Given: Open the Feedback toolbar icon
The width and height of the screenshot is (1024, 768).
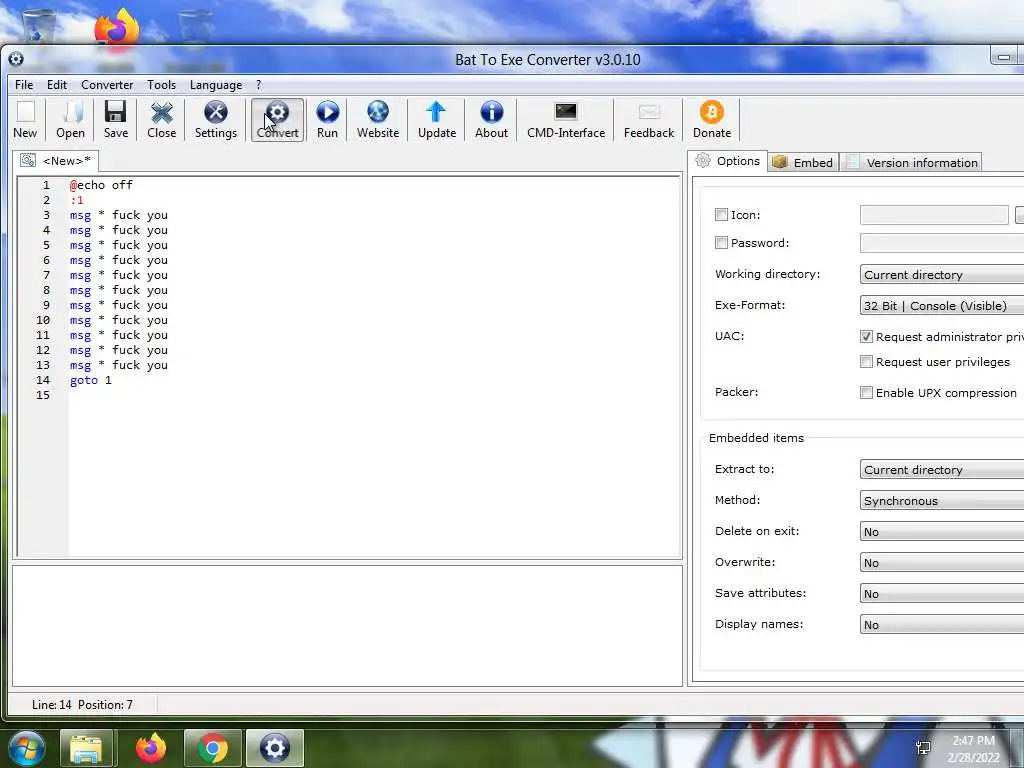Looking at the screenshot, I should click(648, 120).
